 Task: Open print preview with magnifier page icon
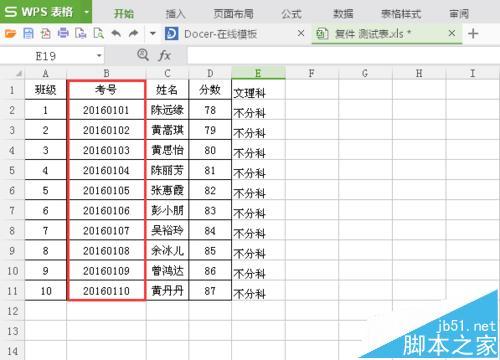click(x=99, y=33)
